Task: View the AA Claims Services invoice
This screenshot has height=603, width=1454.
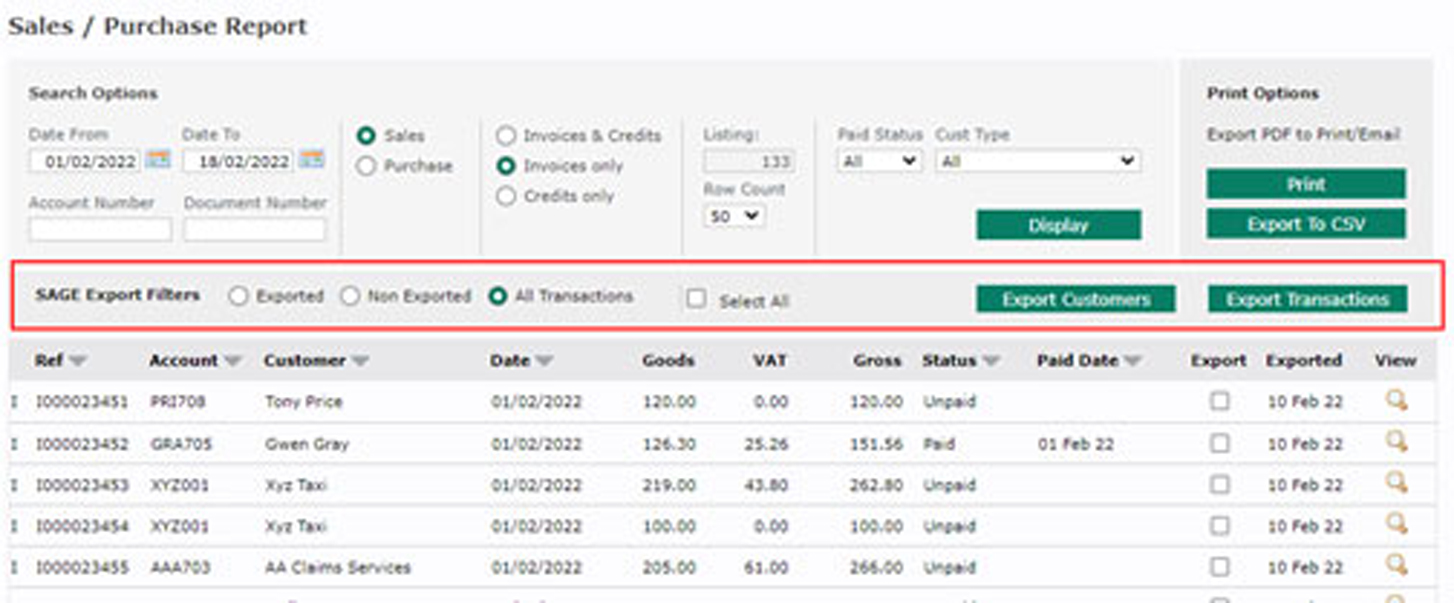Action: (1396, 566)
